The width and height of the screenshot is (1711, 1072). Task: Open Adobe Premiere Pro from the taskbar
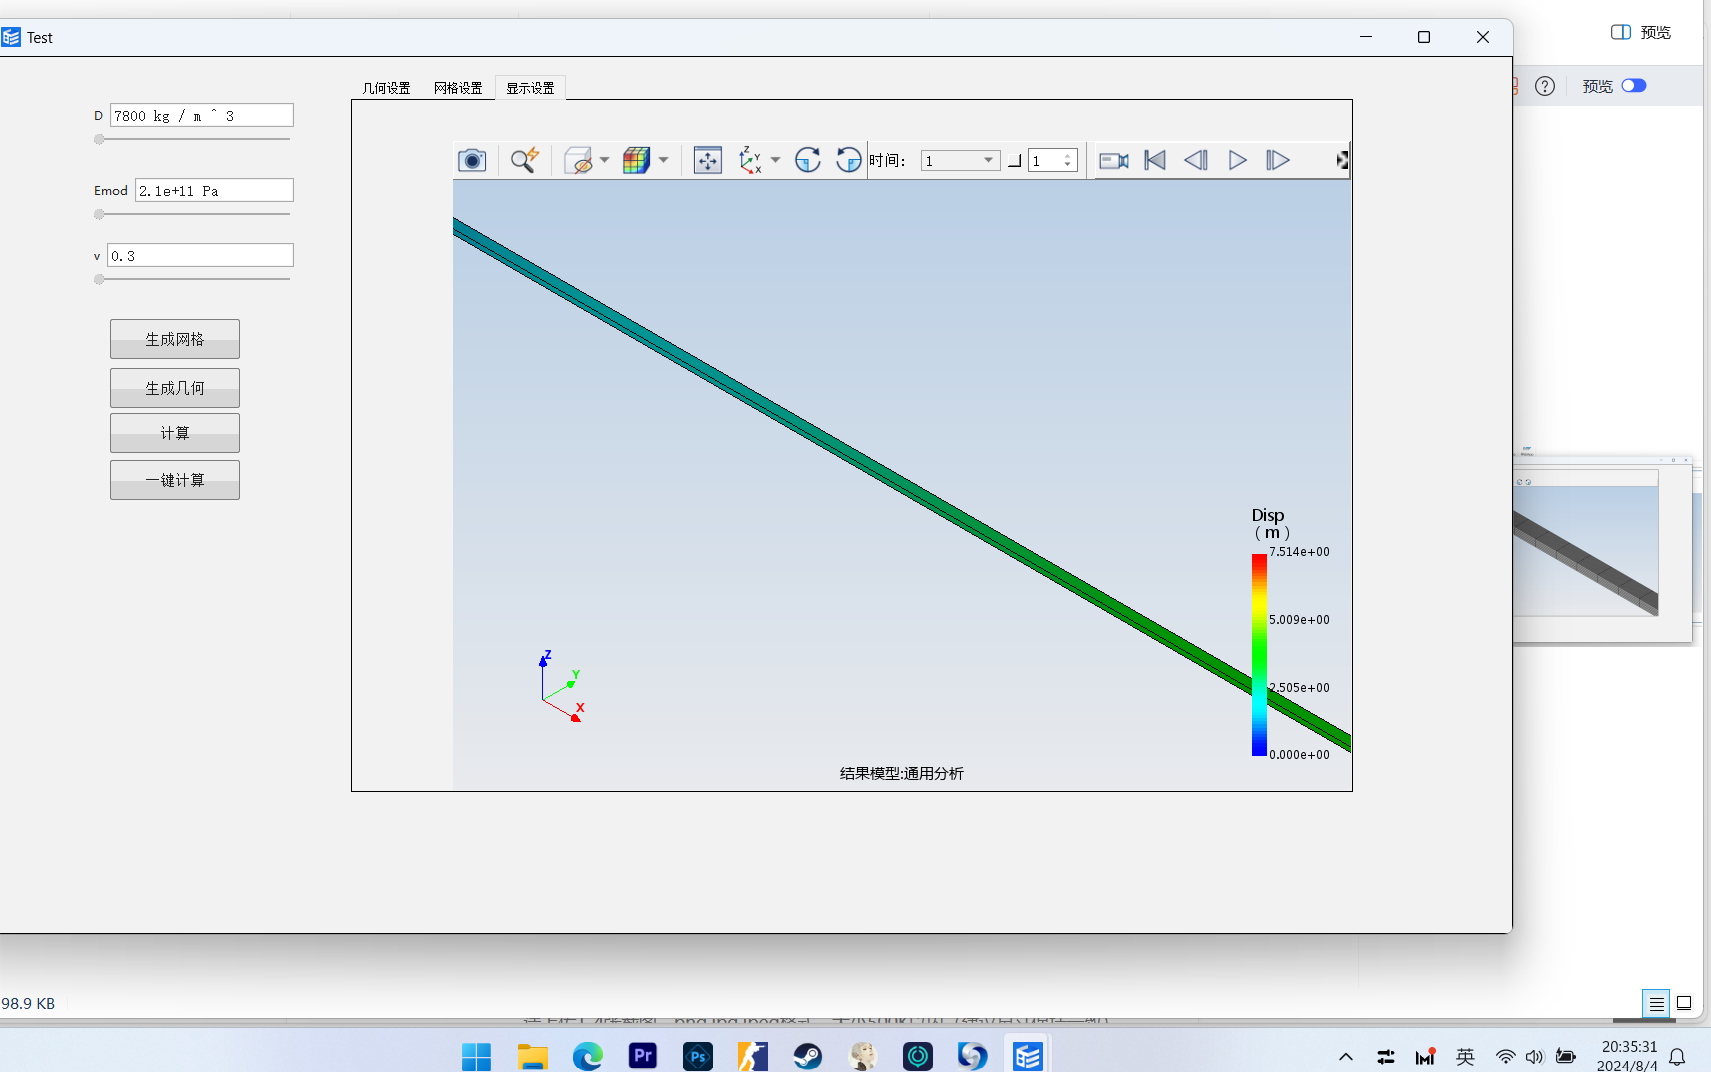[x=643, y=1056]
